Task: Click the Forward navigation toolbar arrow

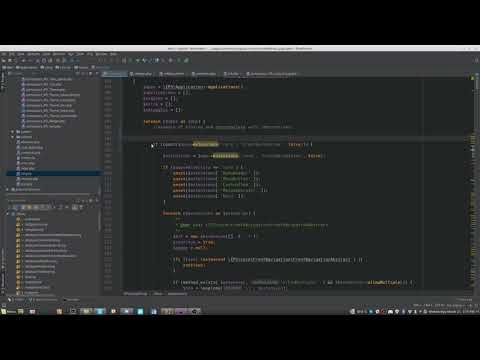Action: (x=77, y=60)
